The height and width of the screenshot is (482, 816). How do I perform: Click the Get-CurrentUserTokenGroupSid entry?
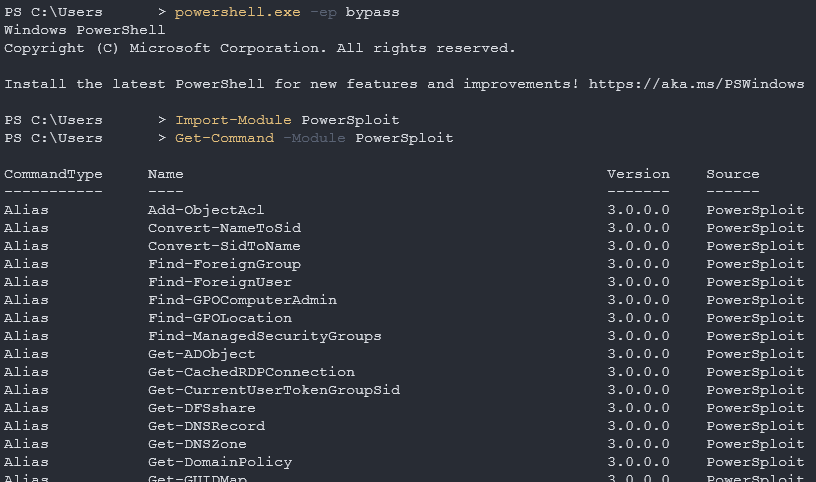[273, 390]
